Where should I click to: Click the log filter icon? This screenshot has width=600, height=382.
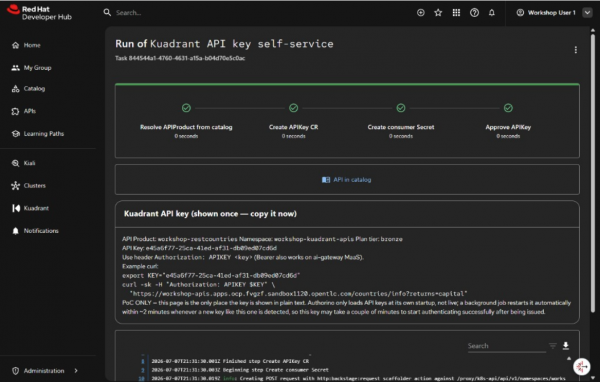click(x=553, y=346)
